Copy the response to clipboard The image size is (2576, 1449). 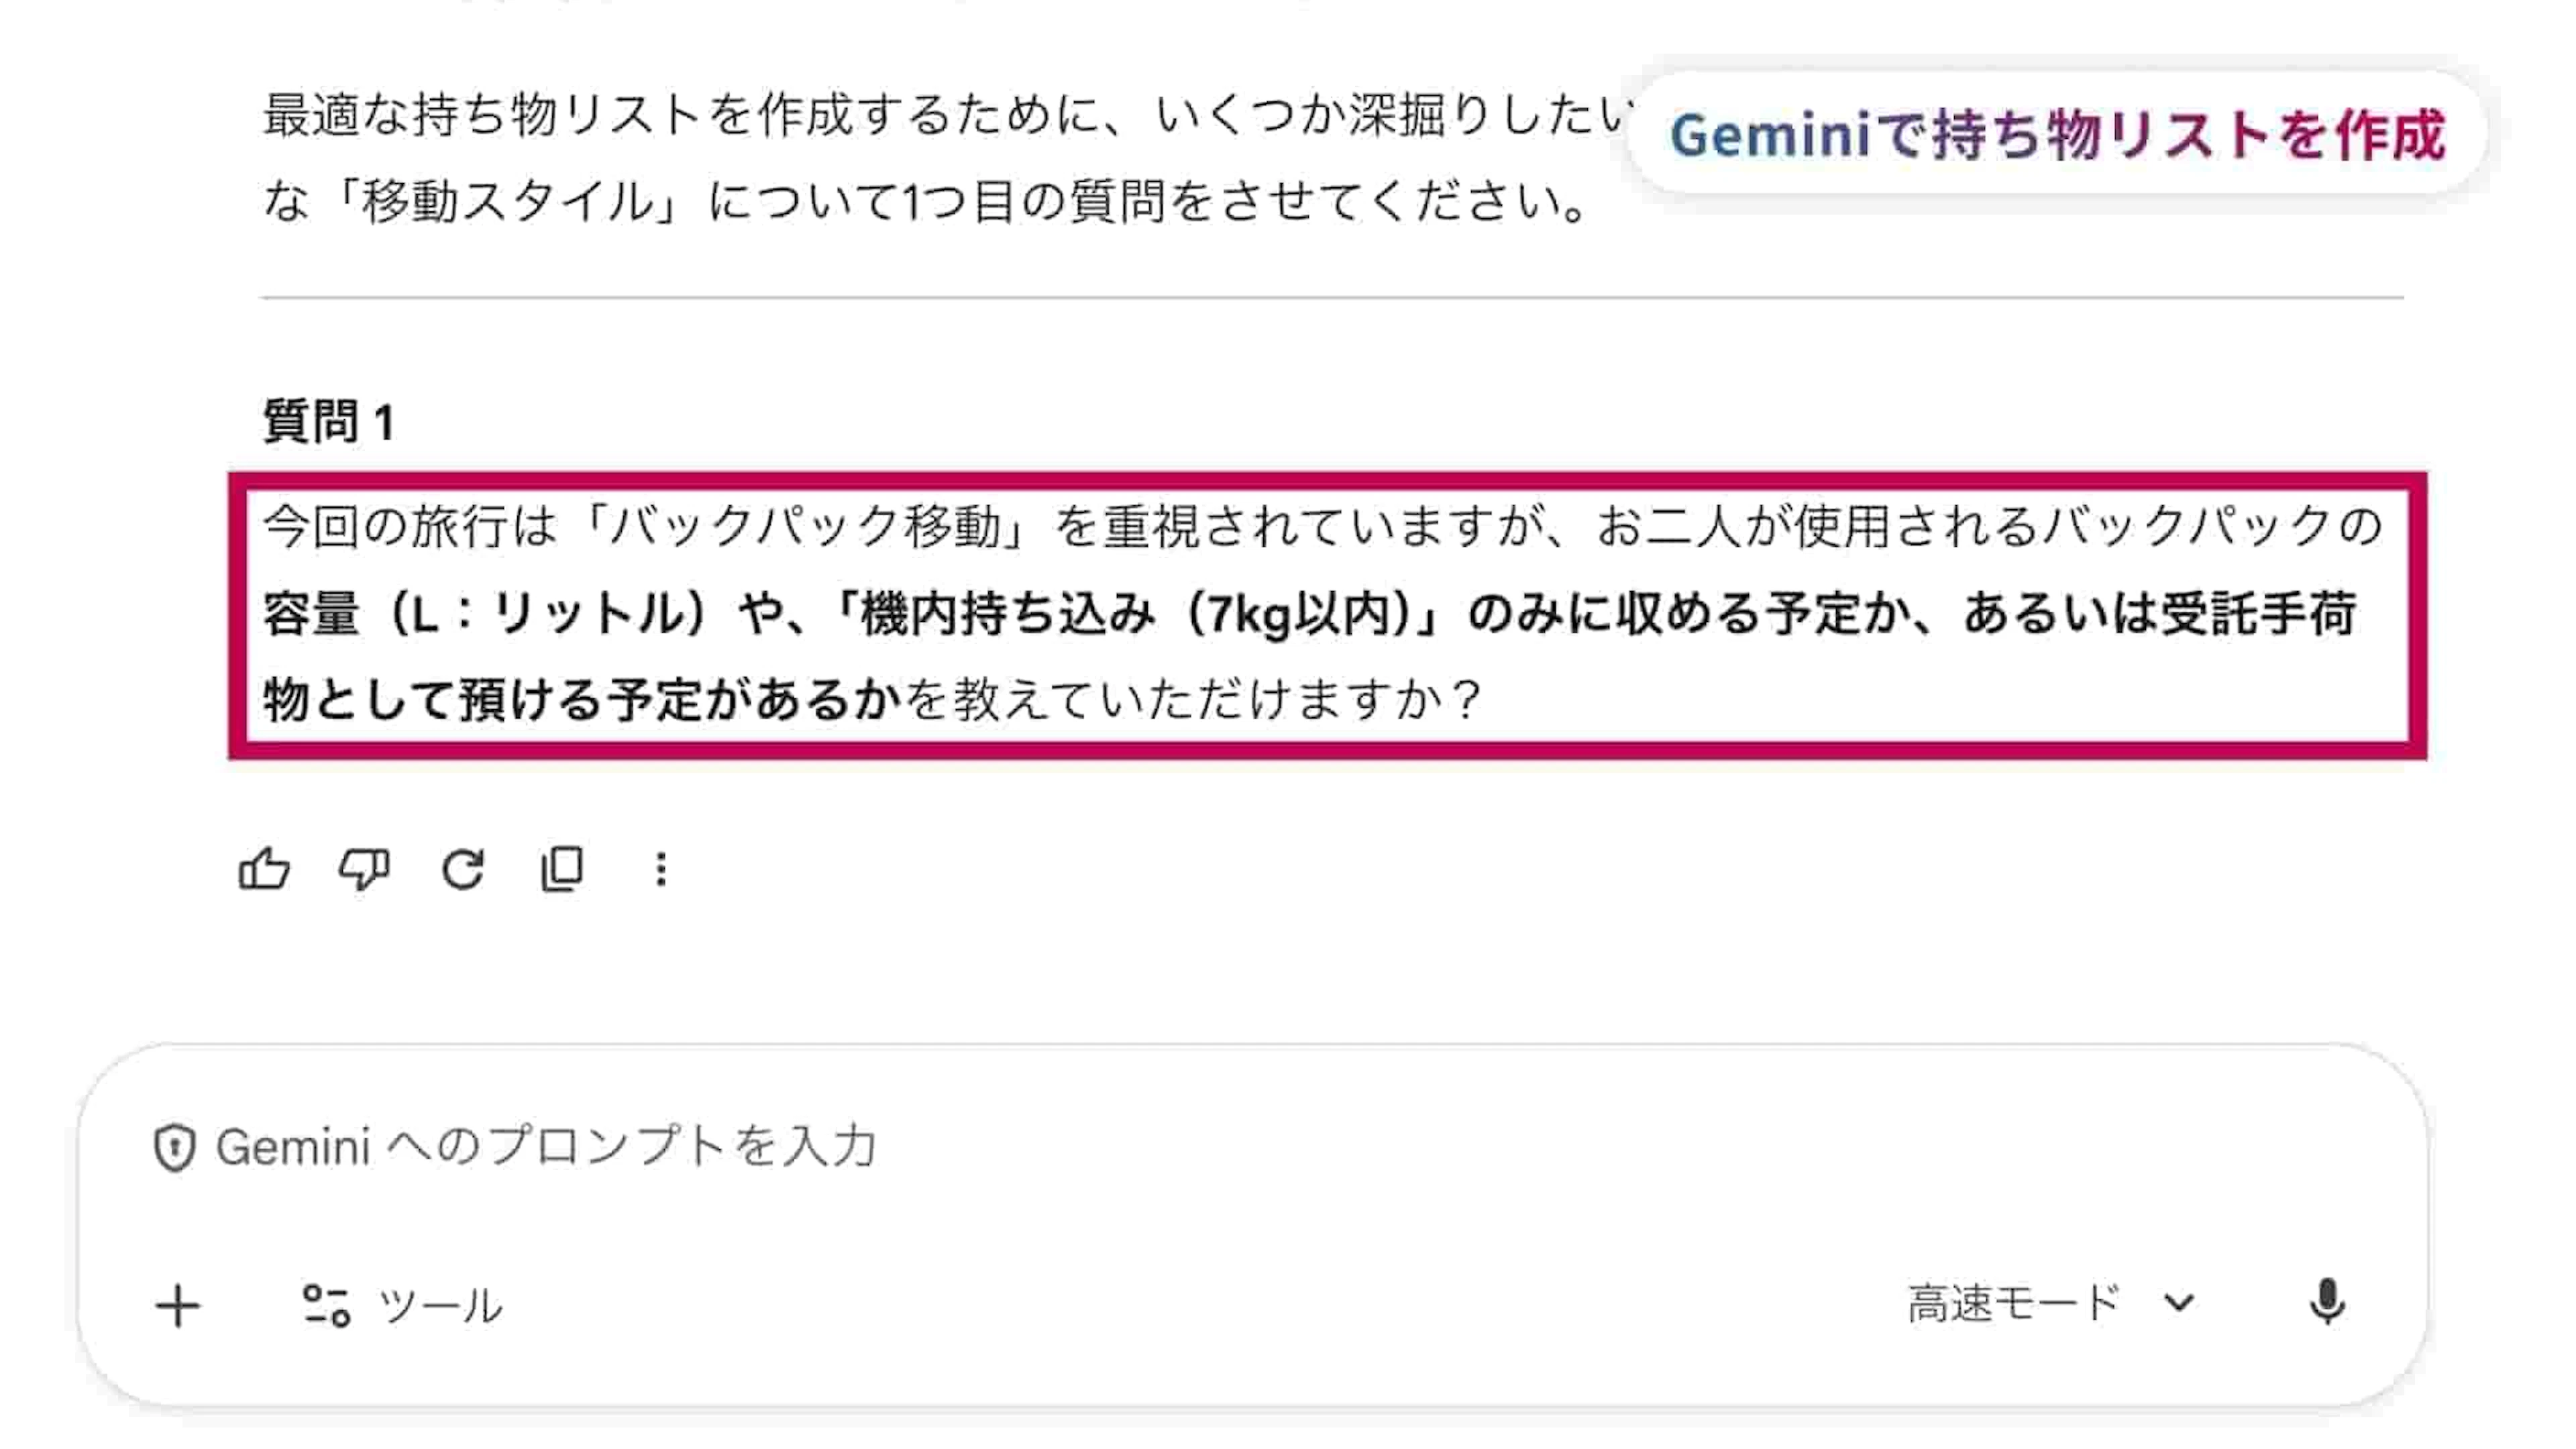tap(562, 869)
